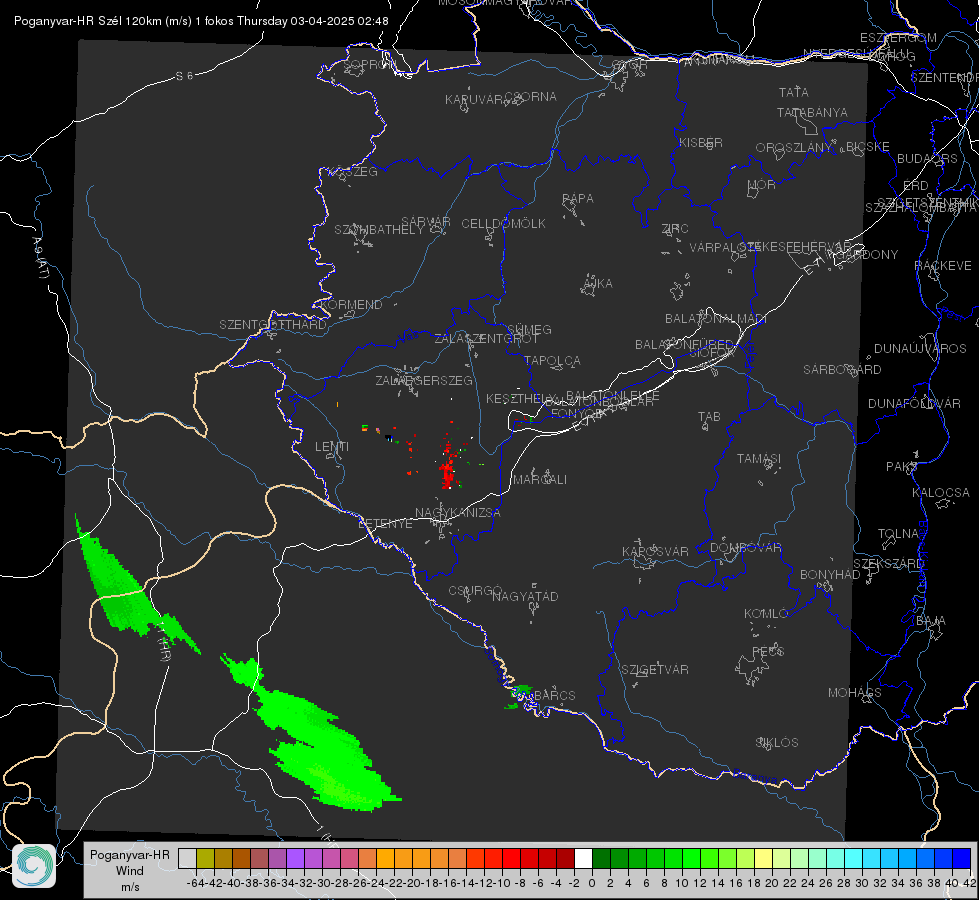The width and height of the screenshot is (979, 900).
Task: Click the legend label Poganyvar-HR Wind m/s
Action: click(x=129, y=870)
